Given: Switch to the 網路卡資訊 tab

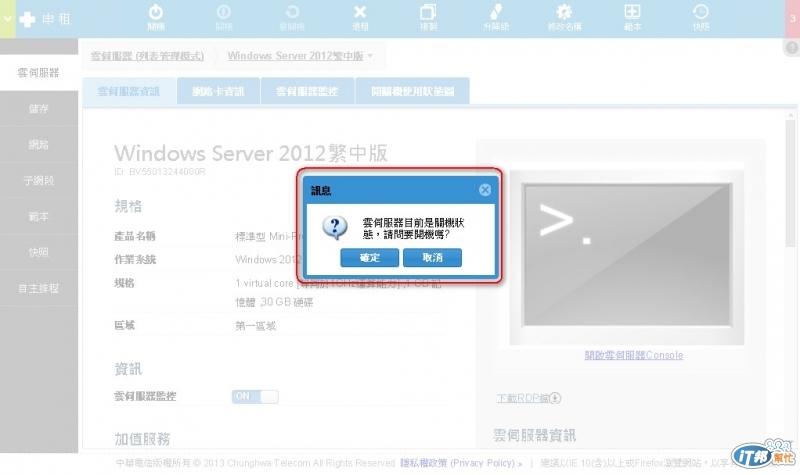Looking at the screenshot, I should pyautogui.click(x=218, y=91).
